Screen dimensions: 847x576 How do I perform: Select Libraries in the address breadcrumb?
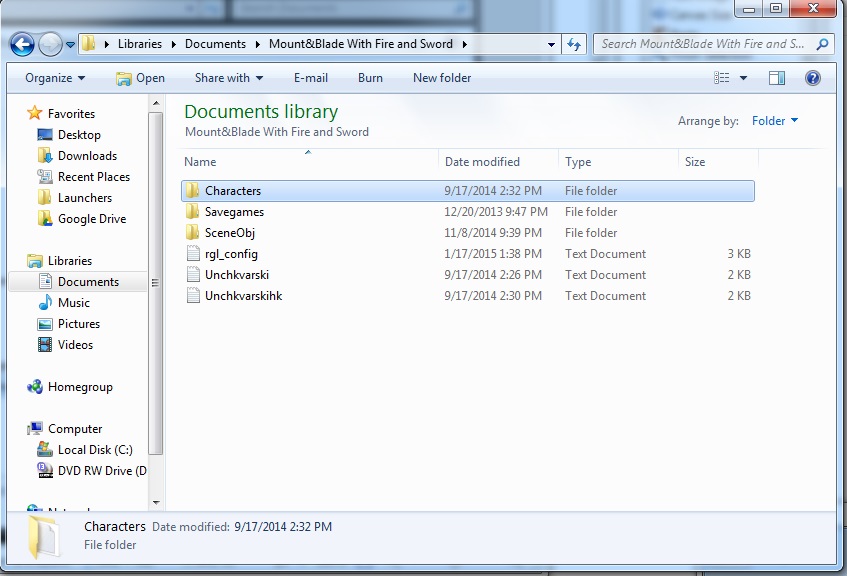pos(140,44)
